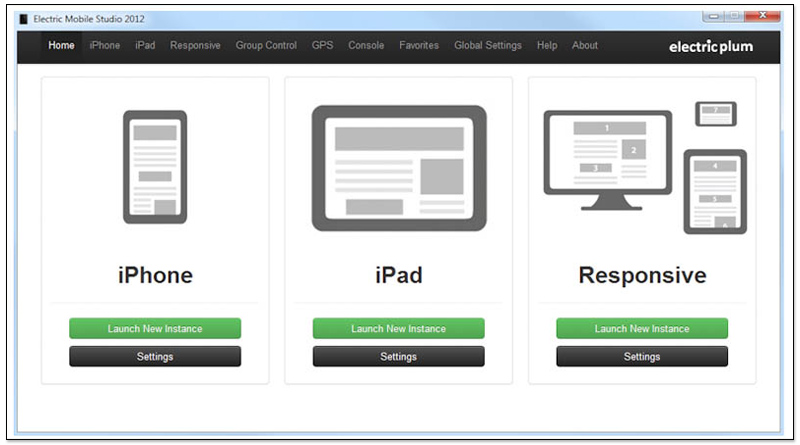The height and width of the screenshot is (445, 800).
Task: Click the Electric Mobile Studio 2012 window title
Action: (x=89, y=19)
